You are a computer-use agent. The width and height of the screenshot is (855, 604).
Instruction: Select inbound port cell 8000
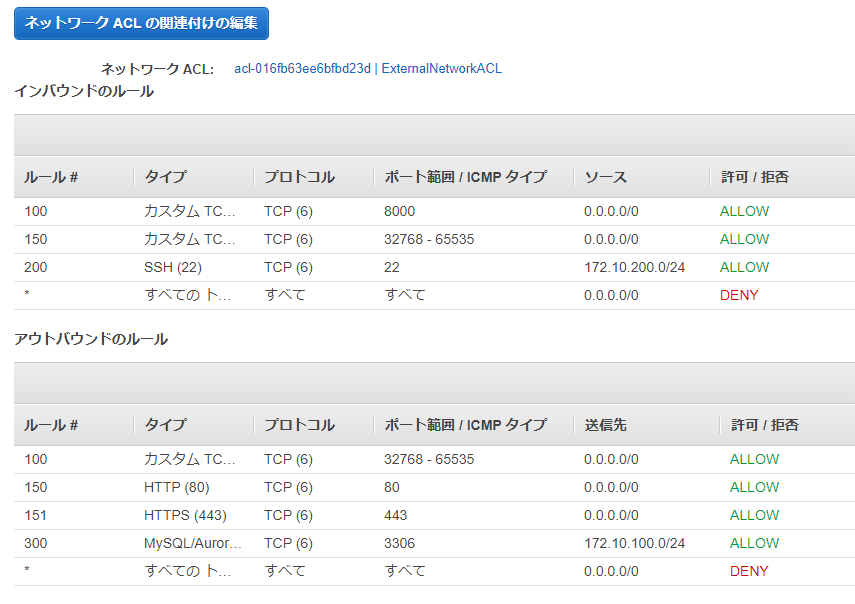point(399,212)
